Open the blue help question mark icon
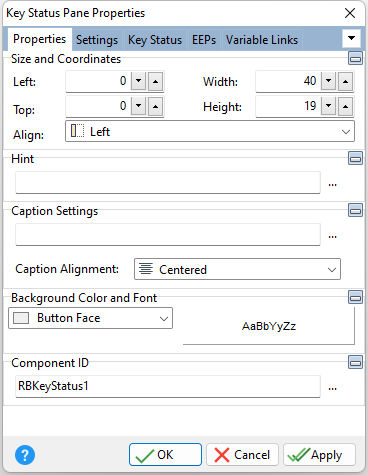The image size is (368, 475). [25, 455]
